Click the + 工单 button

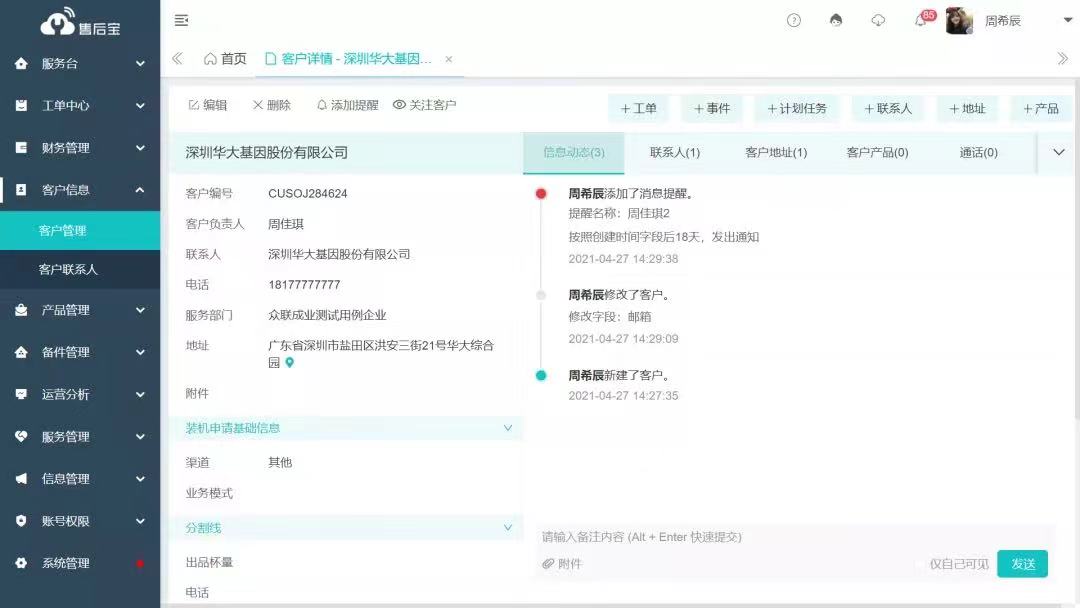click(639, 109)
